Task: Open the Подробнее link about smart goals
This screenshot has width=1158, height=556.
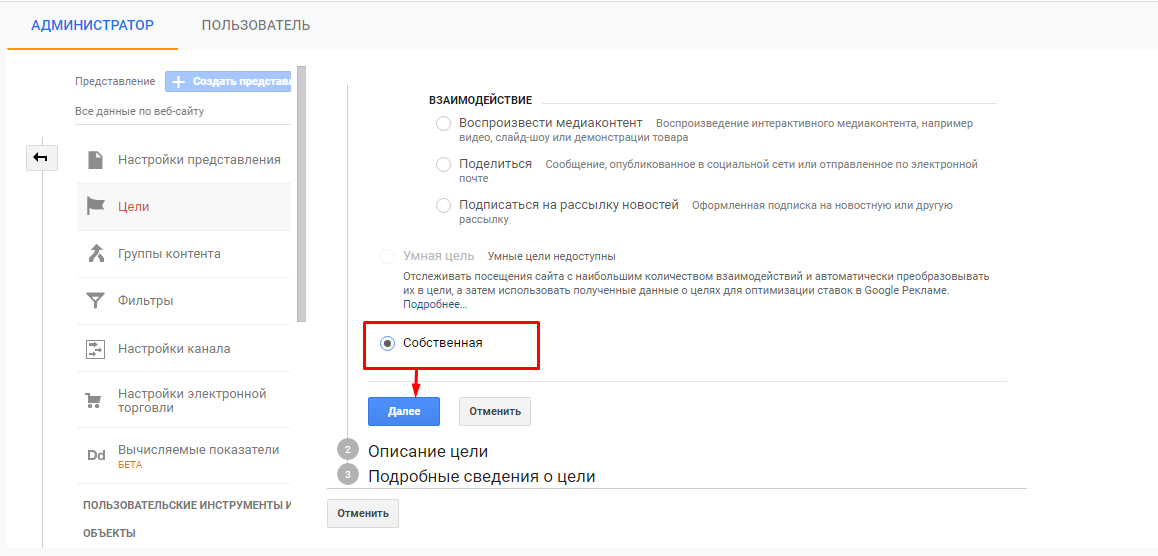Action: point(435,303)
